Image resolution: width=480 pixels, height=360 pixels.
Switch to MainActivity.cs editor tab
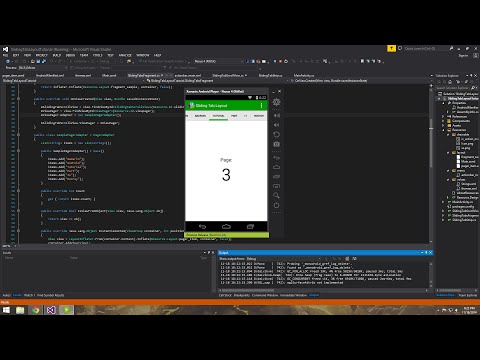304,76
